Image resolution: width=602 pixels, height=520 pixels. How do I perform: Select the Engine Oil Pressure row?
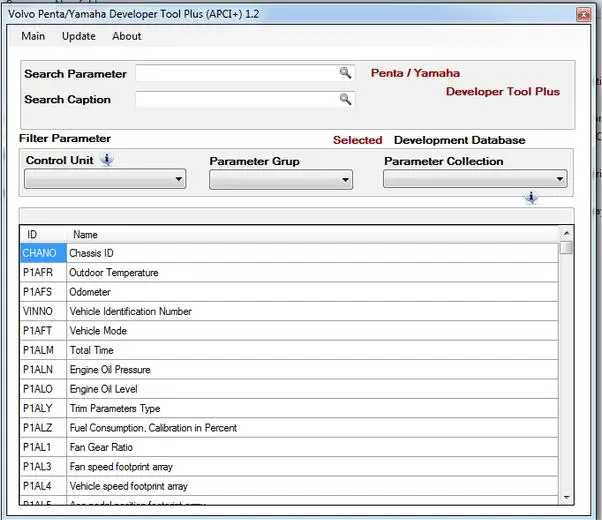(x=289, y=369)
